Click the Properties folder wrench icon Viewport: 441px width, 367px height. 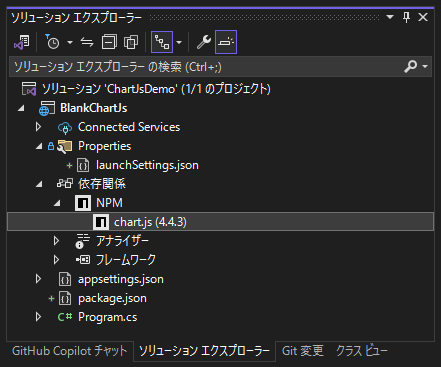click(x=64, y=147)
